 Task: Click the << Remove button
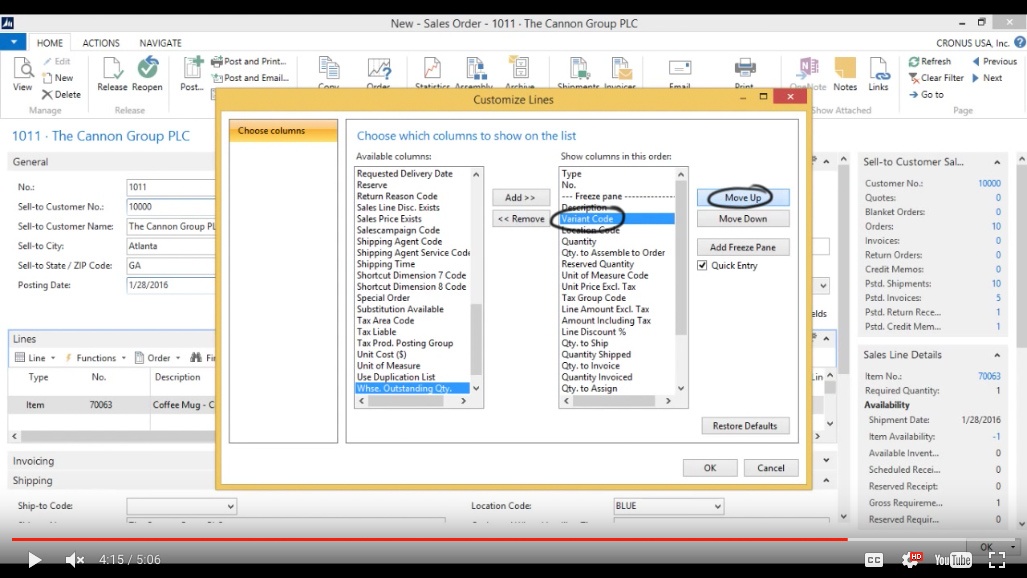520,218
